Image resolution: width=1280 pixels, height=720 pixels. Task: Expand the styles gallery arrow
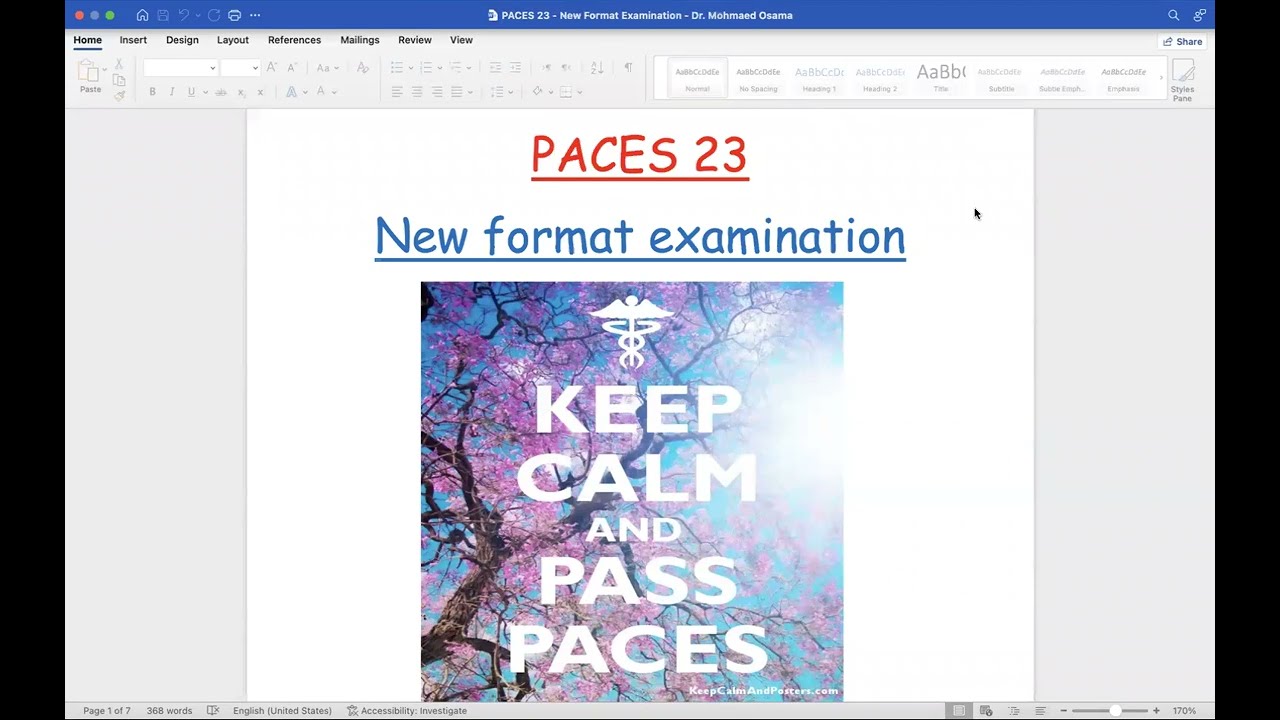1161,77
